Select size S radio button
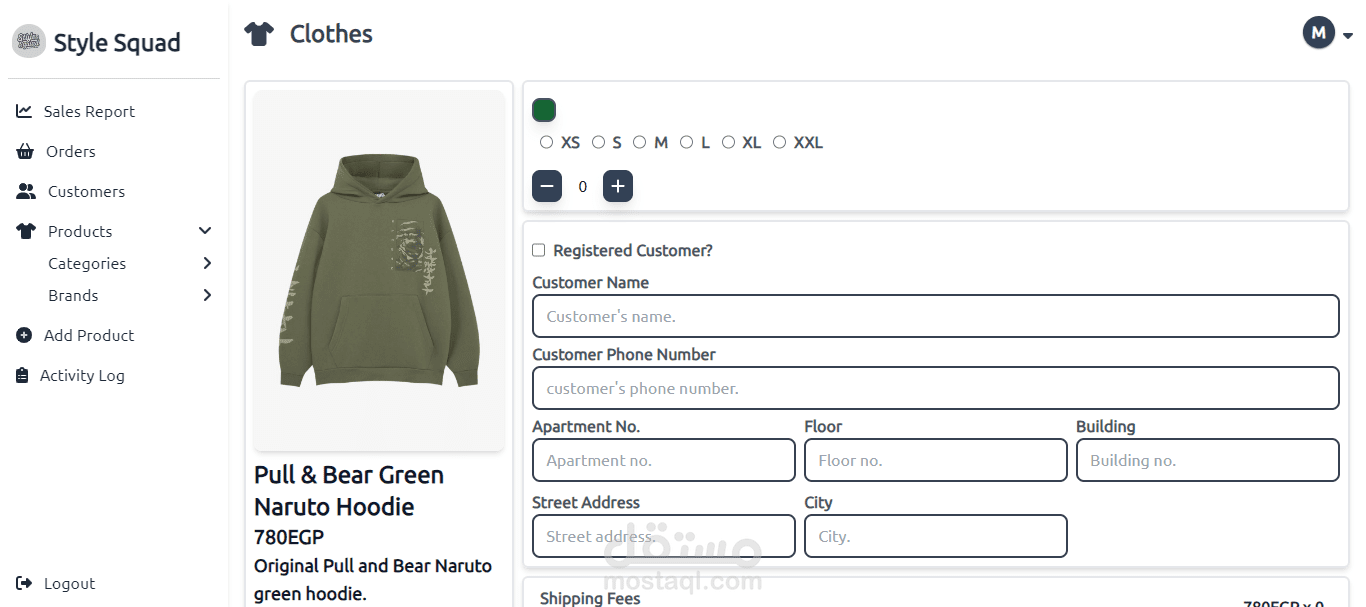 coord(598,142)
